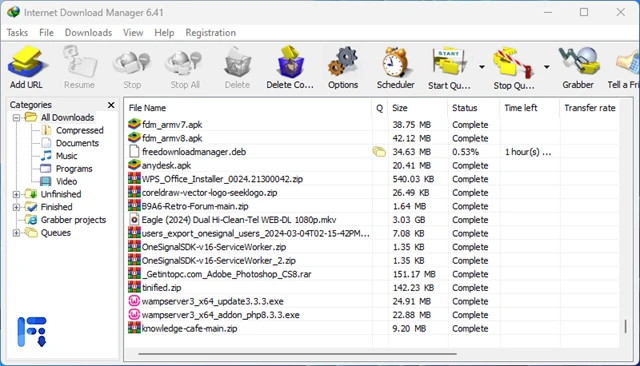Click the Tell a Friend icon
This screenshot has height=366, width=640.
point(628,62)
